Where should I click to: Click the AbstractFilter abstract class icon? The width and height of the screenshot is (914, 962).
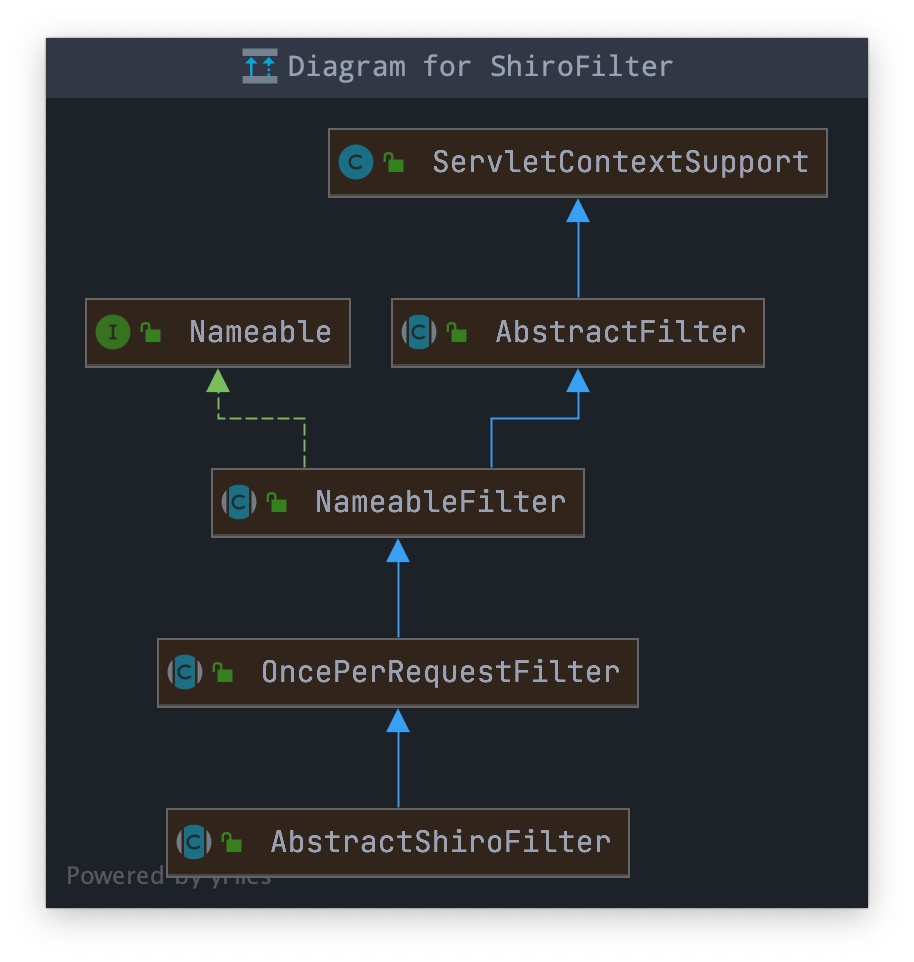point(419,332)
